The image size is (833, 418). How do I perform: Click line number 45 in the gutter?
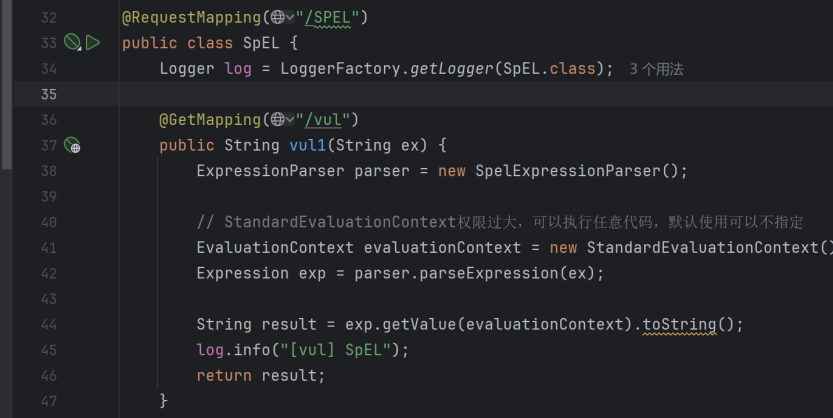tap(49, 349)
